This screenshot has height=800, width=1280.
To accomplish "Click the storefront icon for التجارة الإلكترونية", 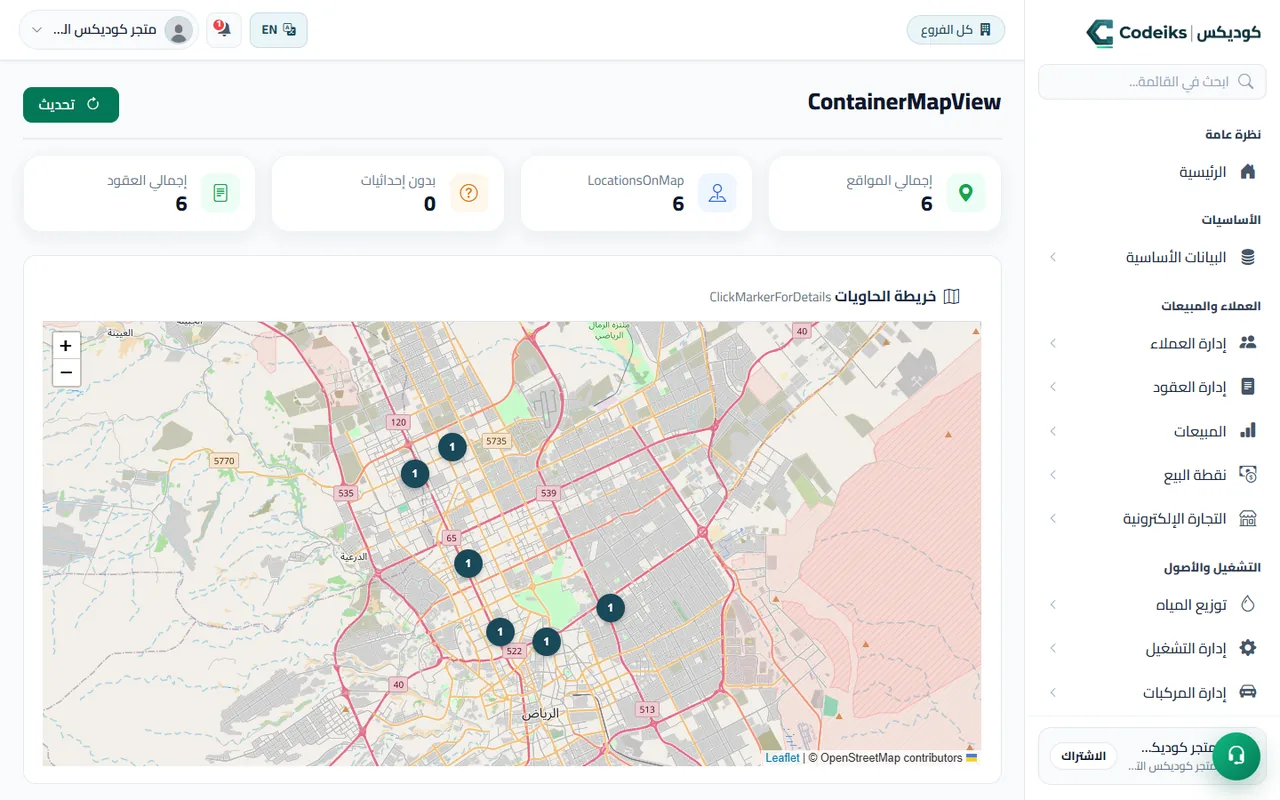I will point(1247,518).
